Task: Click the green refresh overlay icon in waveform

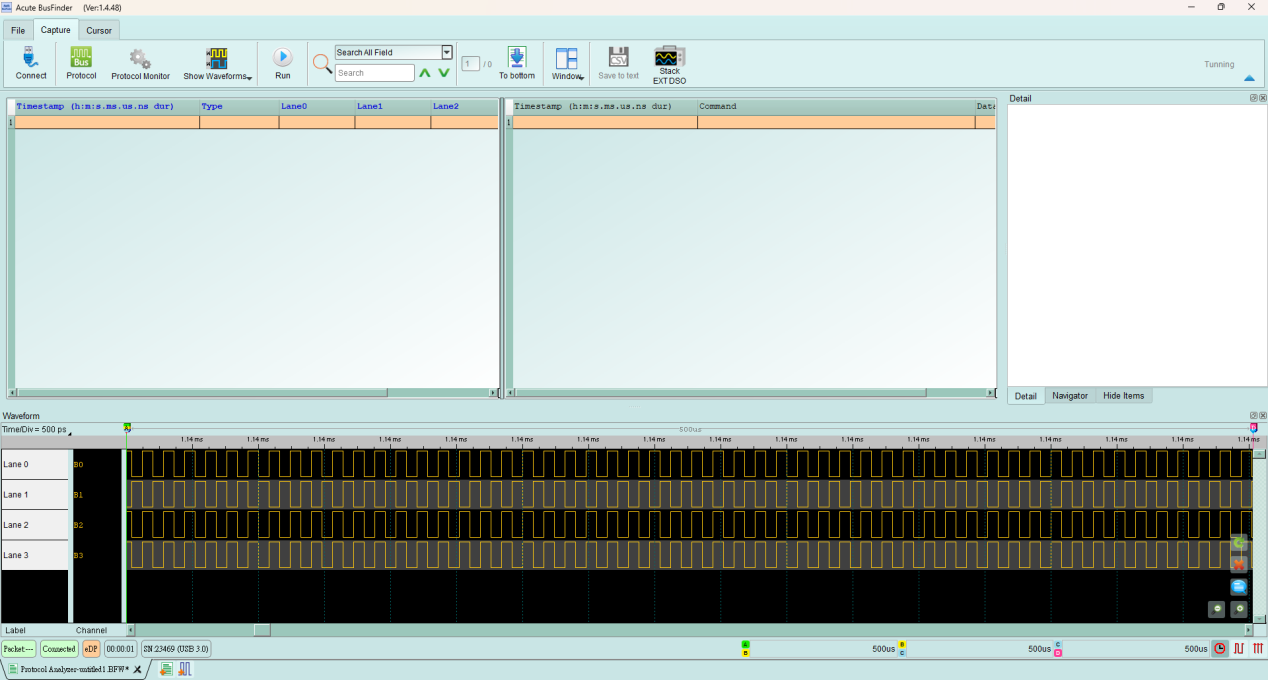Action: pos(1239,543)
